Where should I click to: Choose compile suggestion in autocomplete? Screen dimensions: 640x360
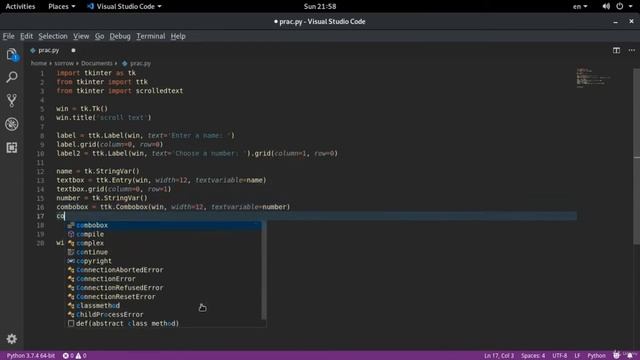click(x=164, y=234)
